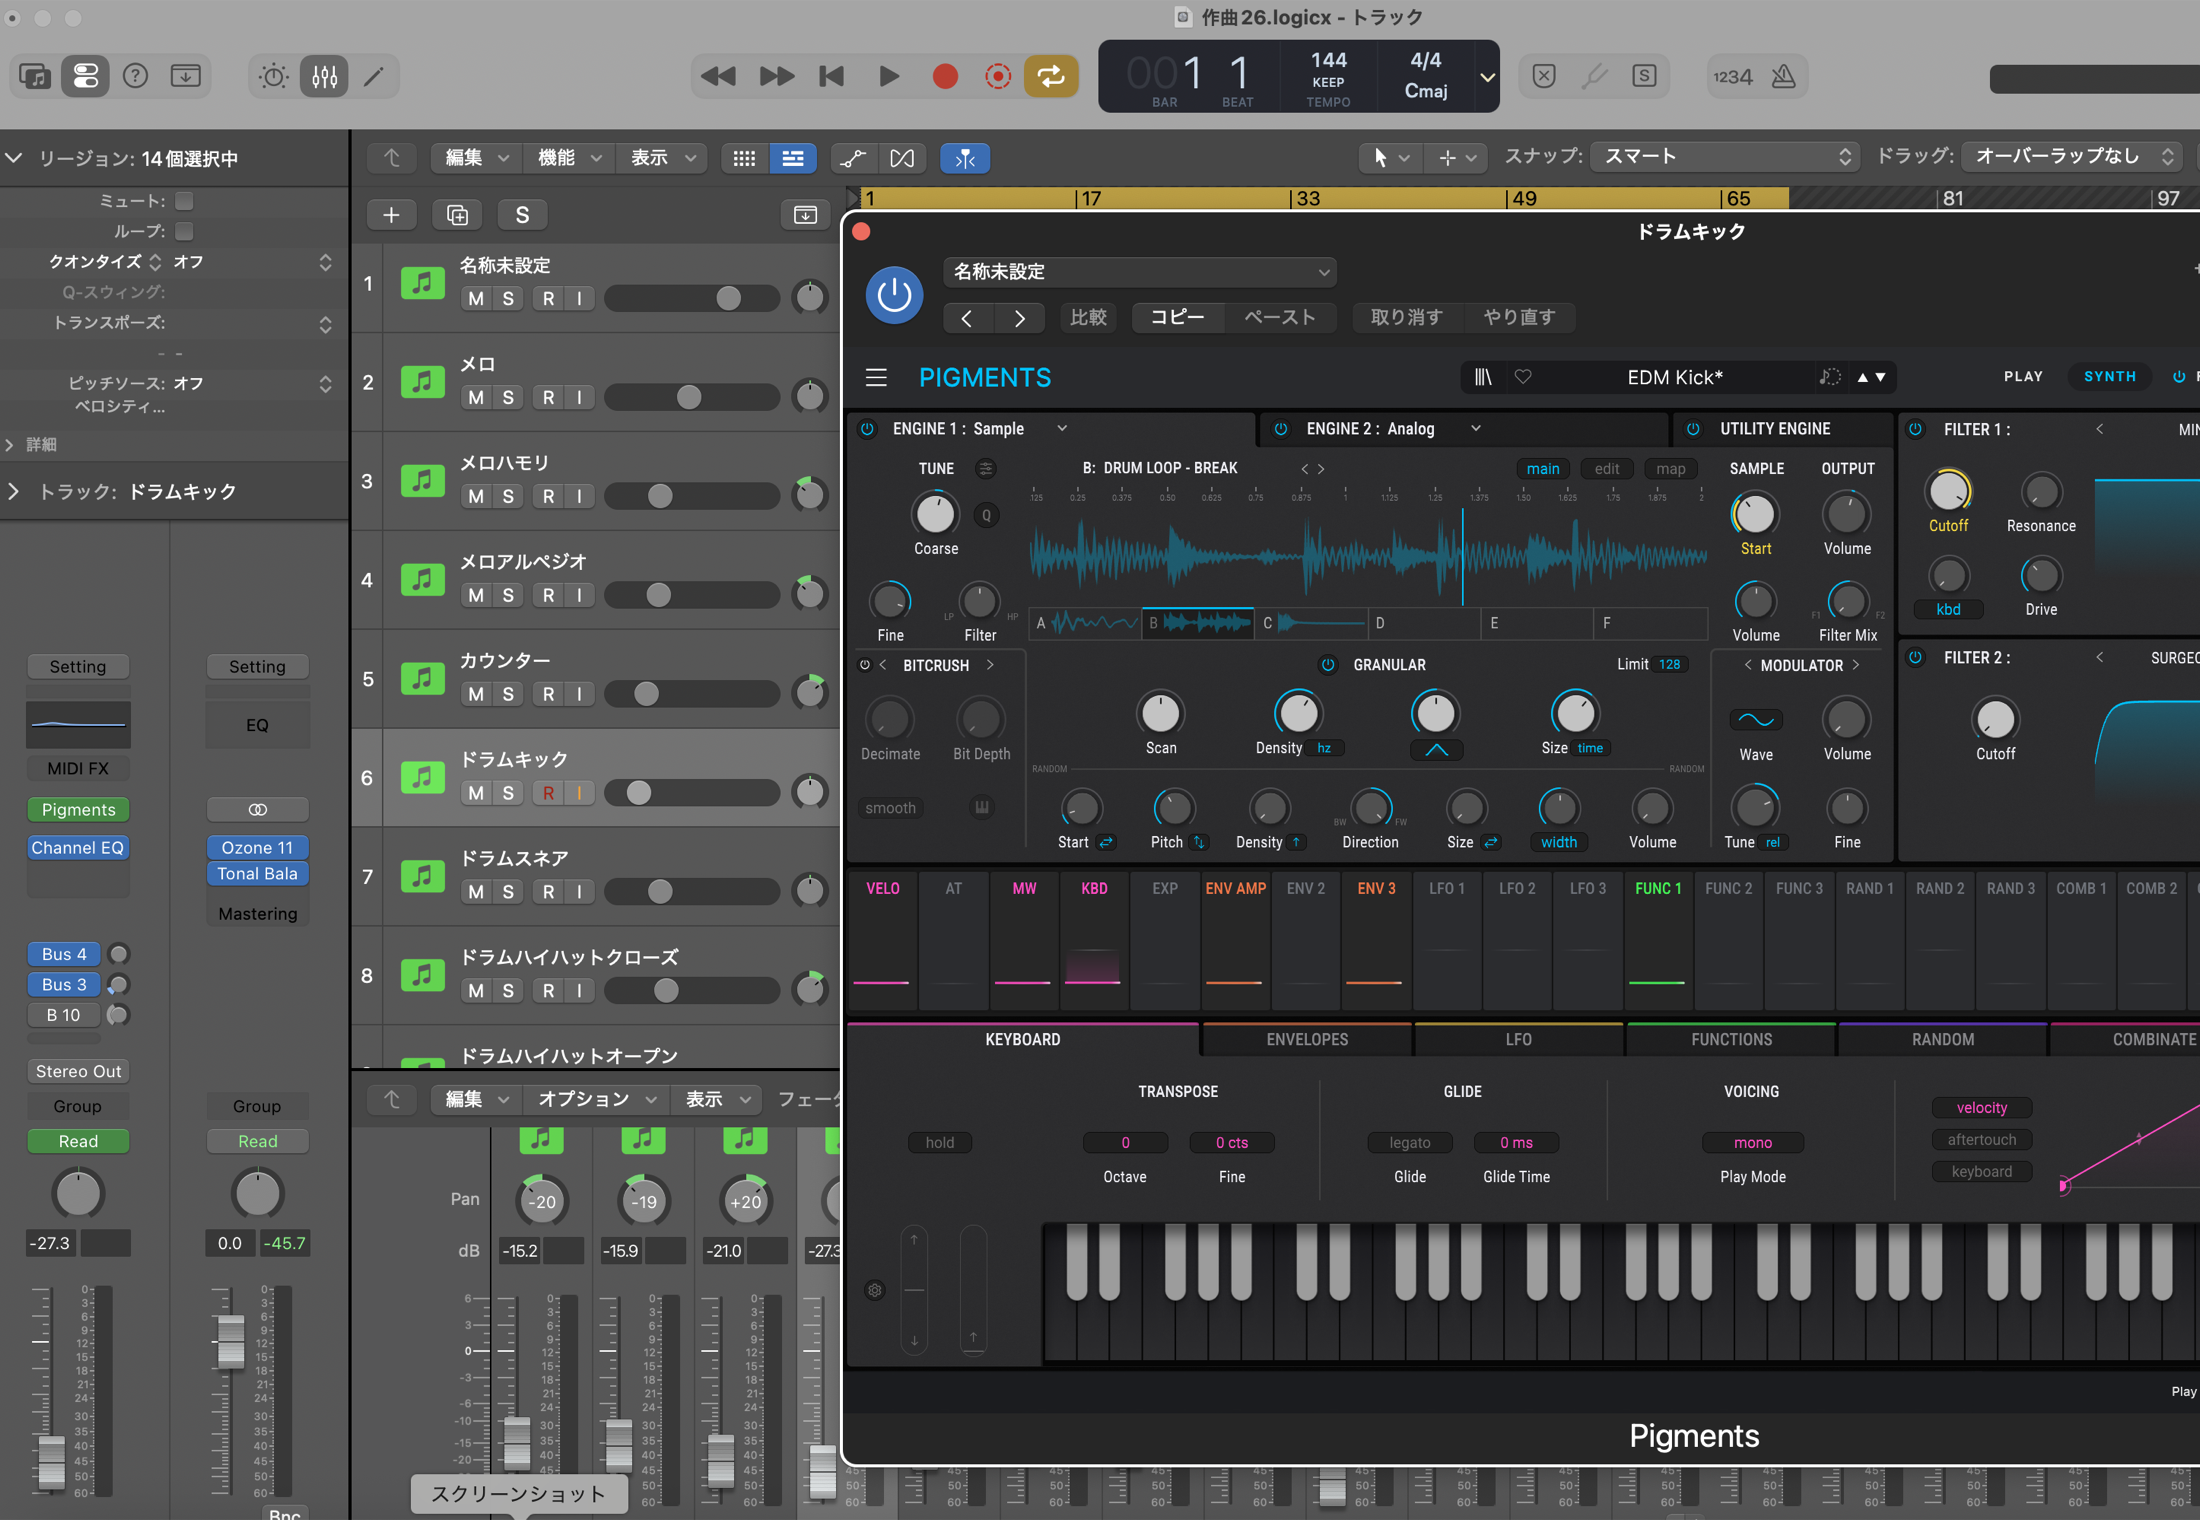Select the KEYBOARD tab
This screenshot has height=1520, width=2200.
coord(1022,1040)
